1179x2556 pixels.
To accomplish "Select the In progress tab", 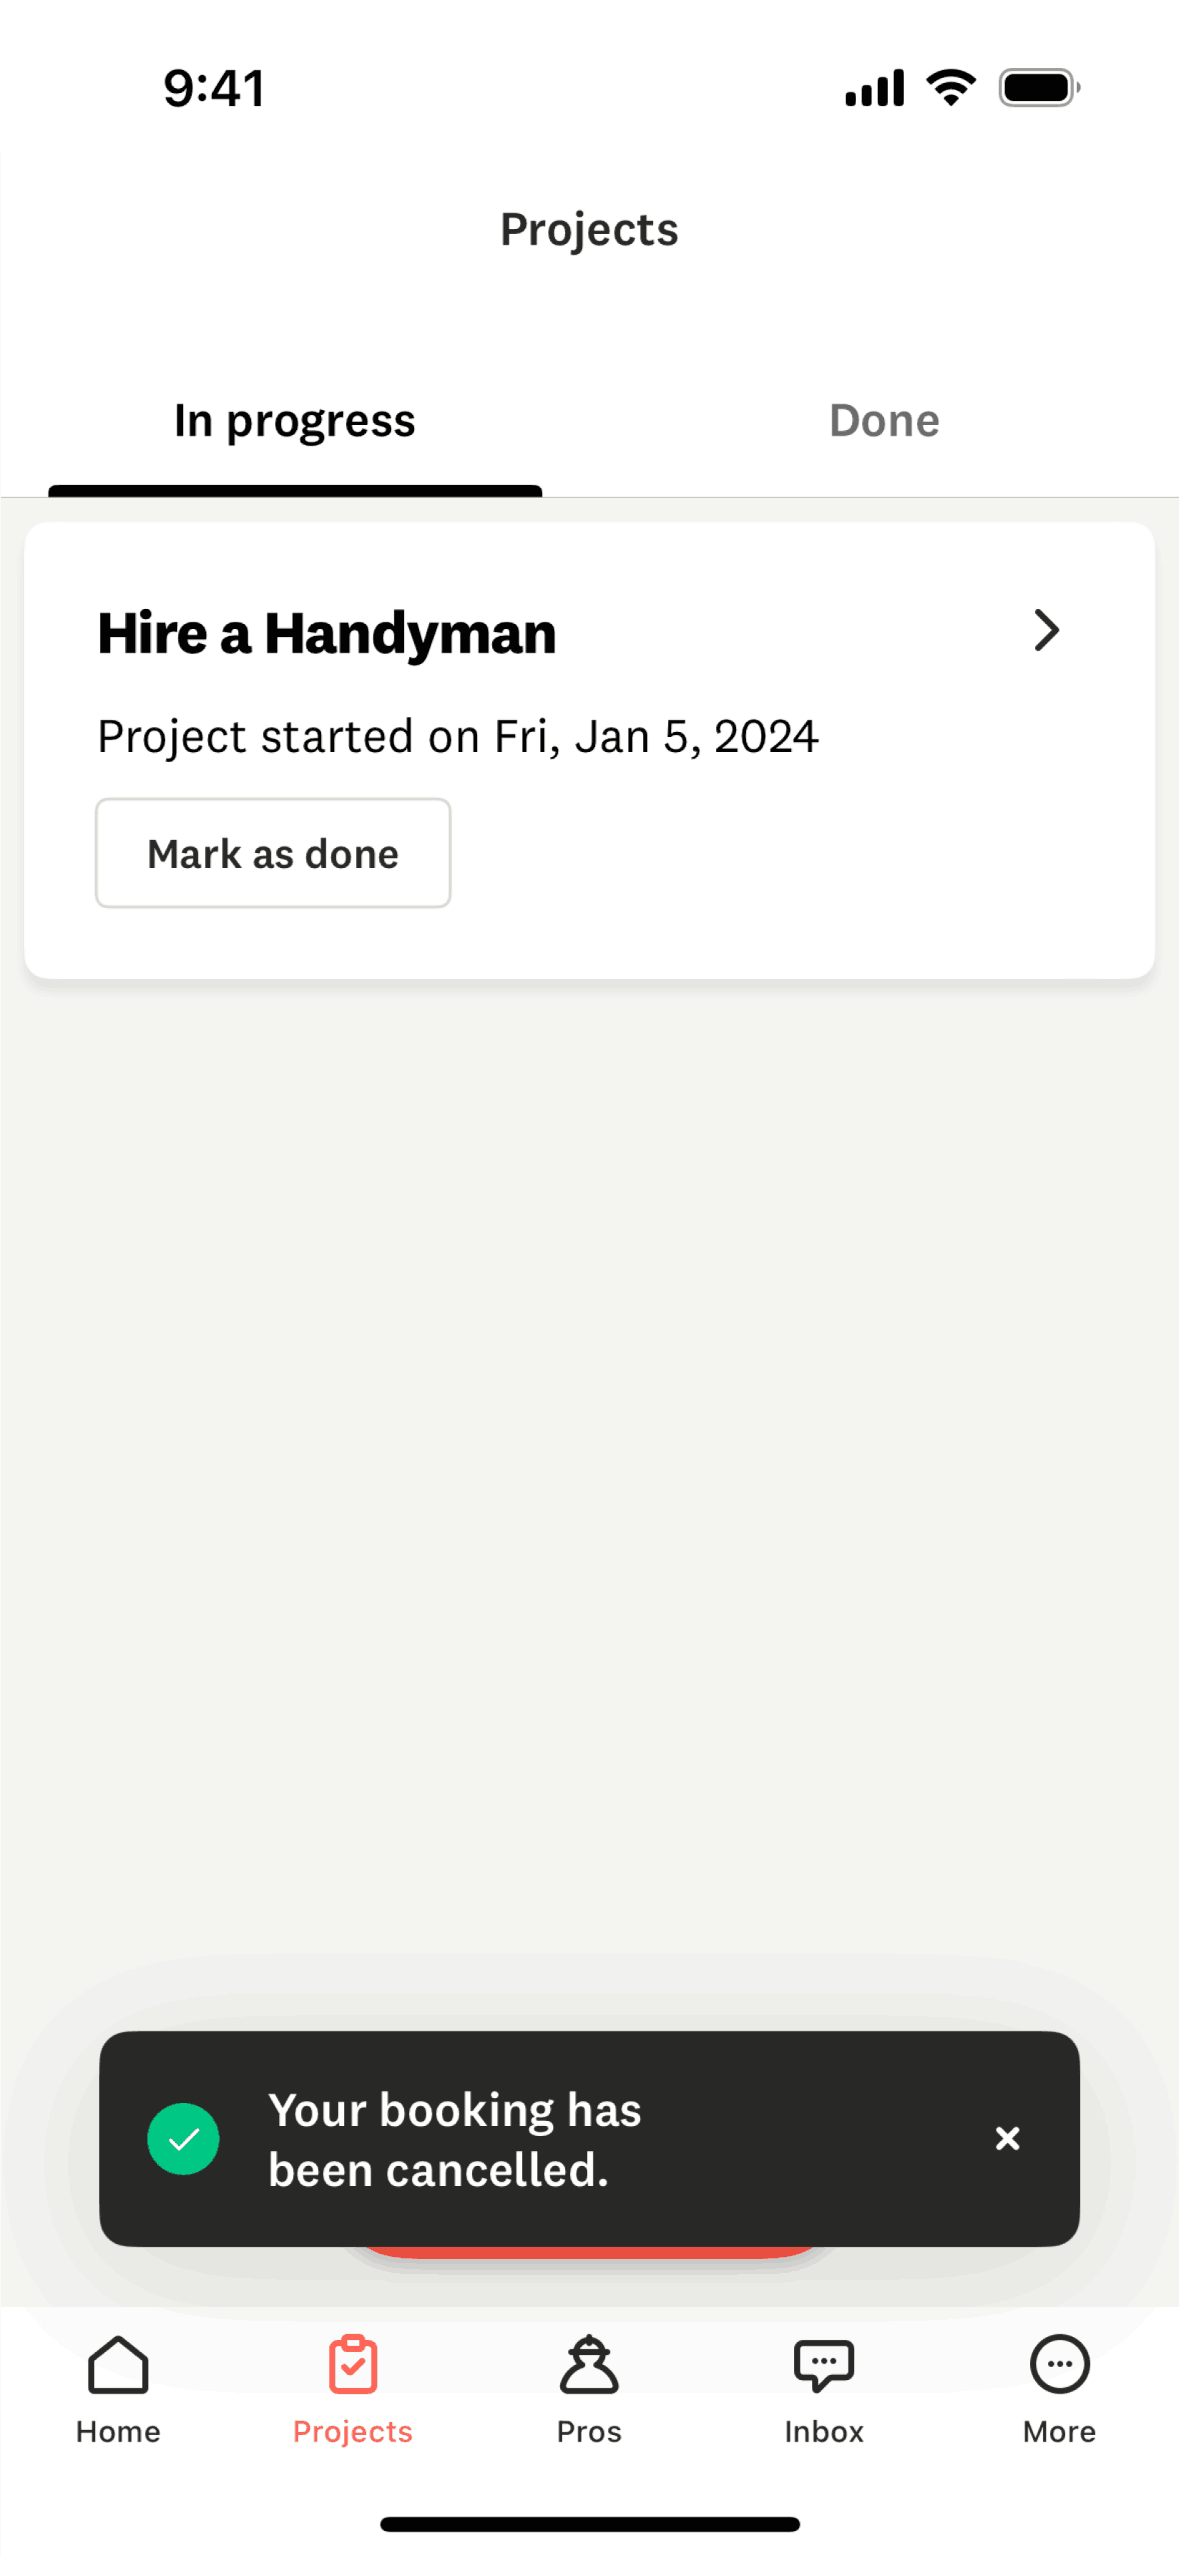I will (x=295, y=421).
